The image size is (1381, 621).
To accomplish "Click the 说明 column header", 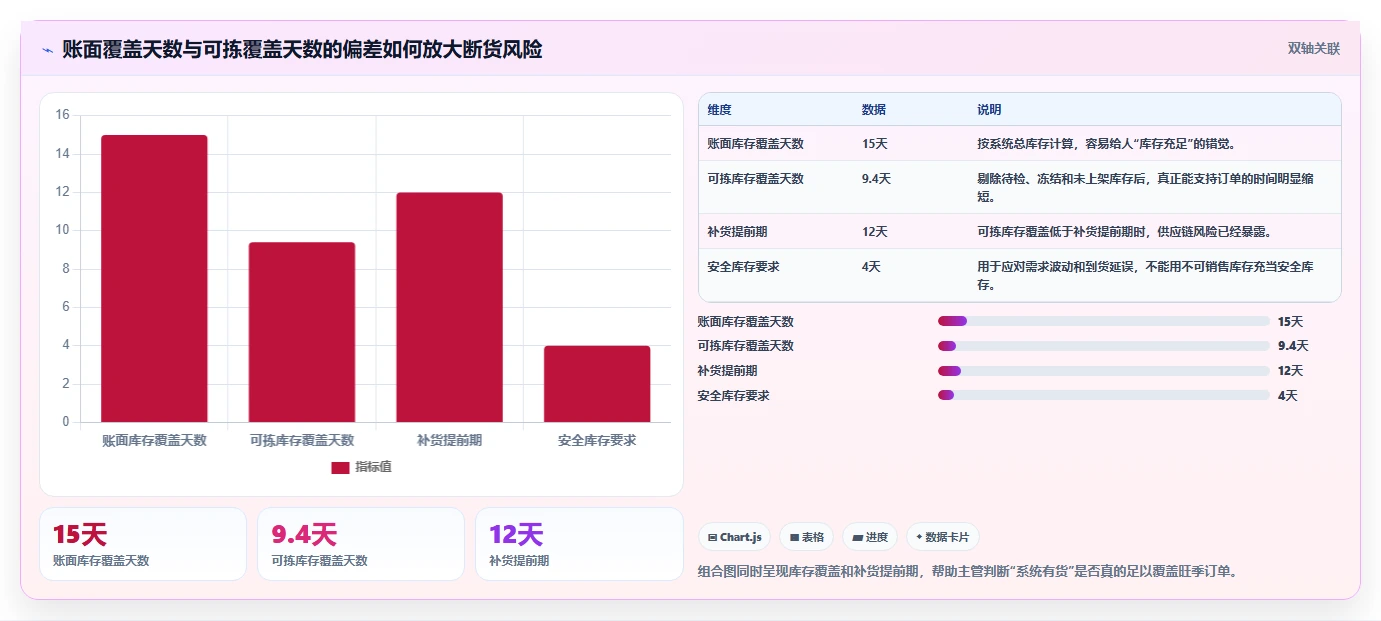I will coord(989,110).
